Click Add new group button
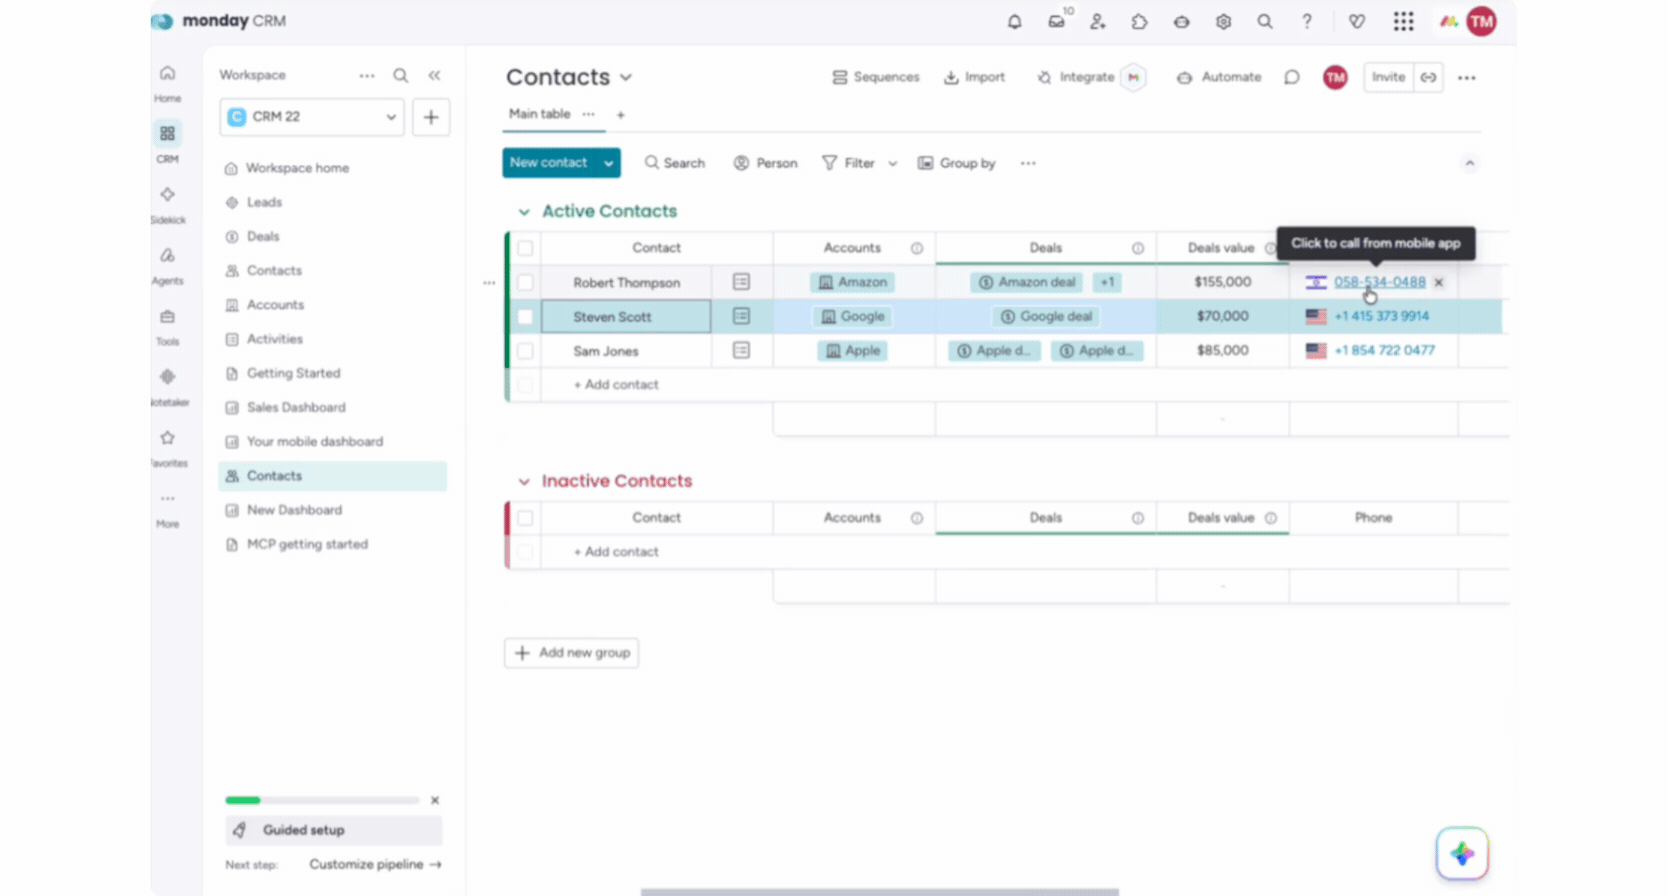The height and width of the screenshot is (896, 1668). point(572,653)
